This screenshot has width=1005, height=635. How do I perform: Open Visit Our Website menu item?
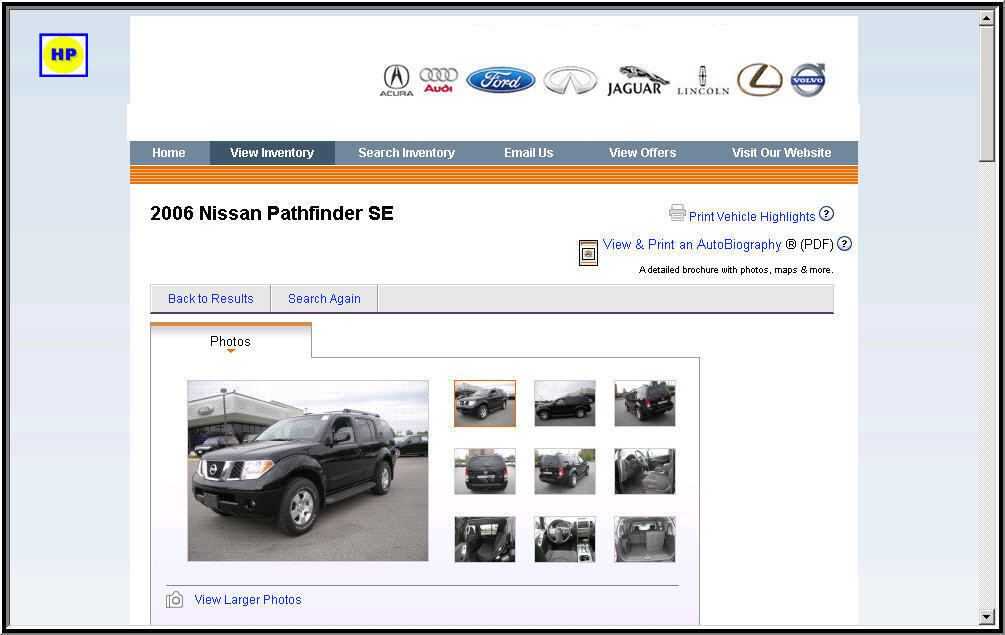(x=781, y=153)
